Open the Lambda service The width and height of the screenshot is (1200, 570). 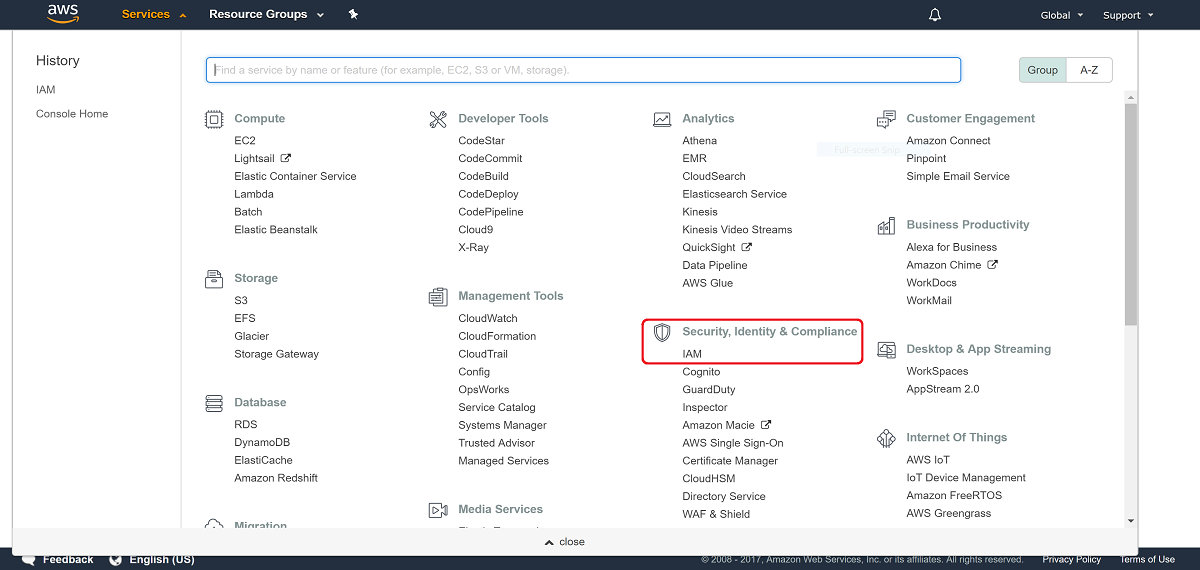point(254,194)
